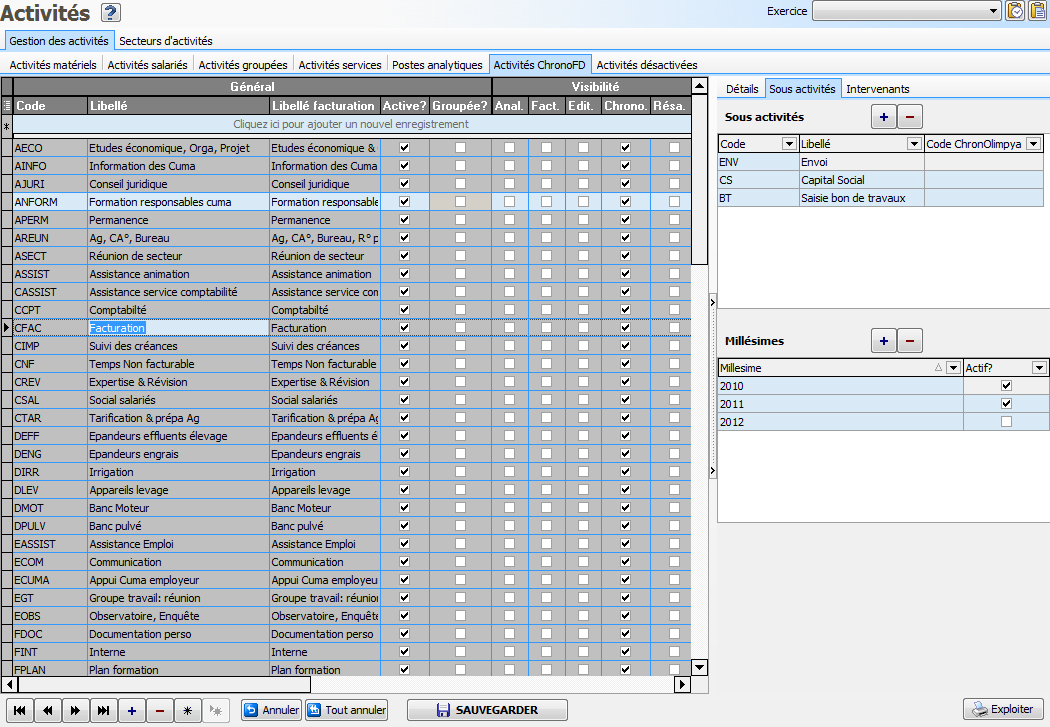Viewport: 1050px width, 727px height.
Task: Select Saisie bon de travaux row
Action: 880,198
